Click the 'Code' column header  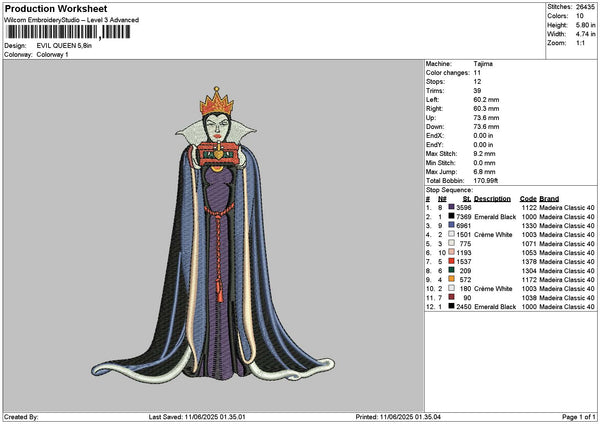[x=528, y=199]
